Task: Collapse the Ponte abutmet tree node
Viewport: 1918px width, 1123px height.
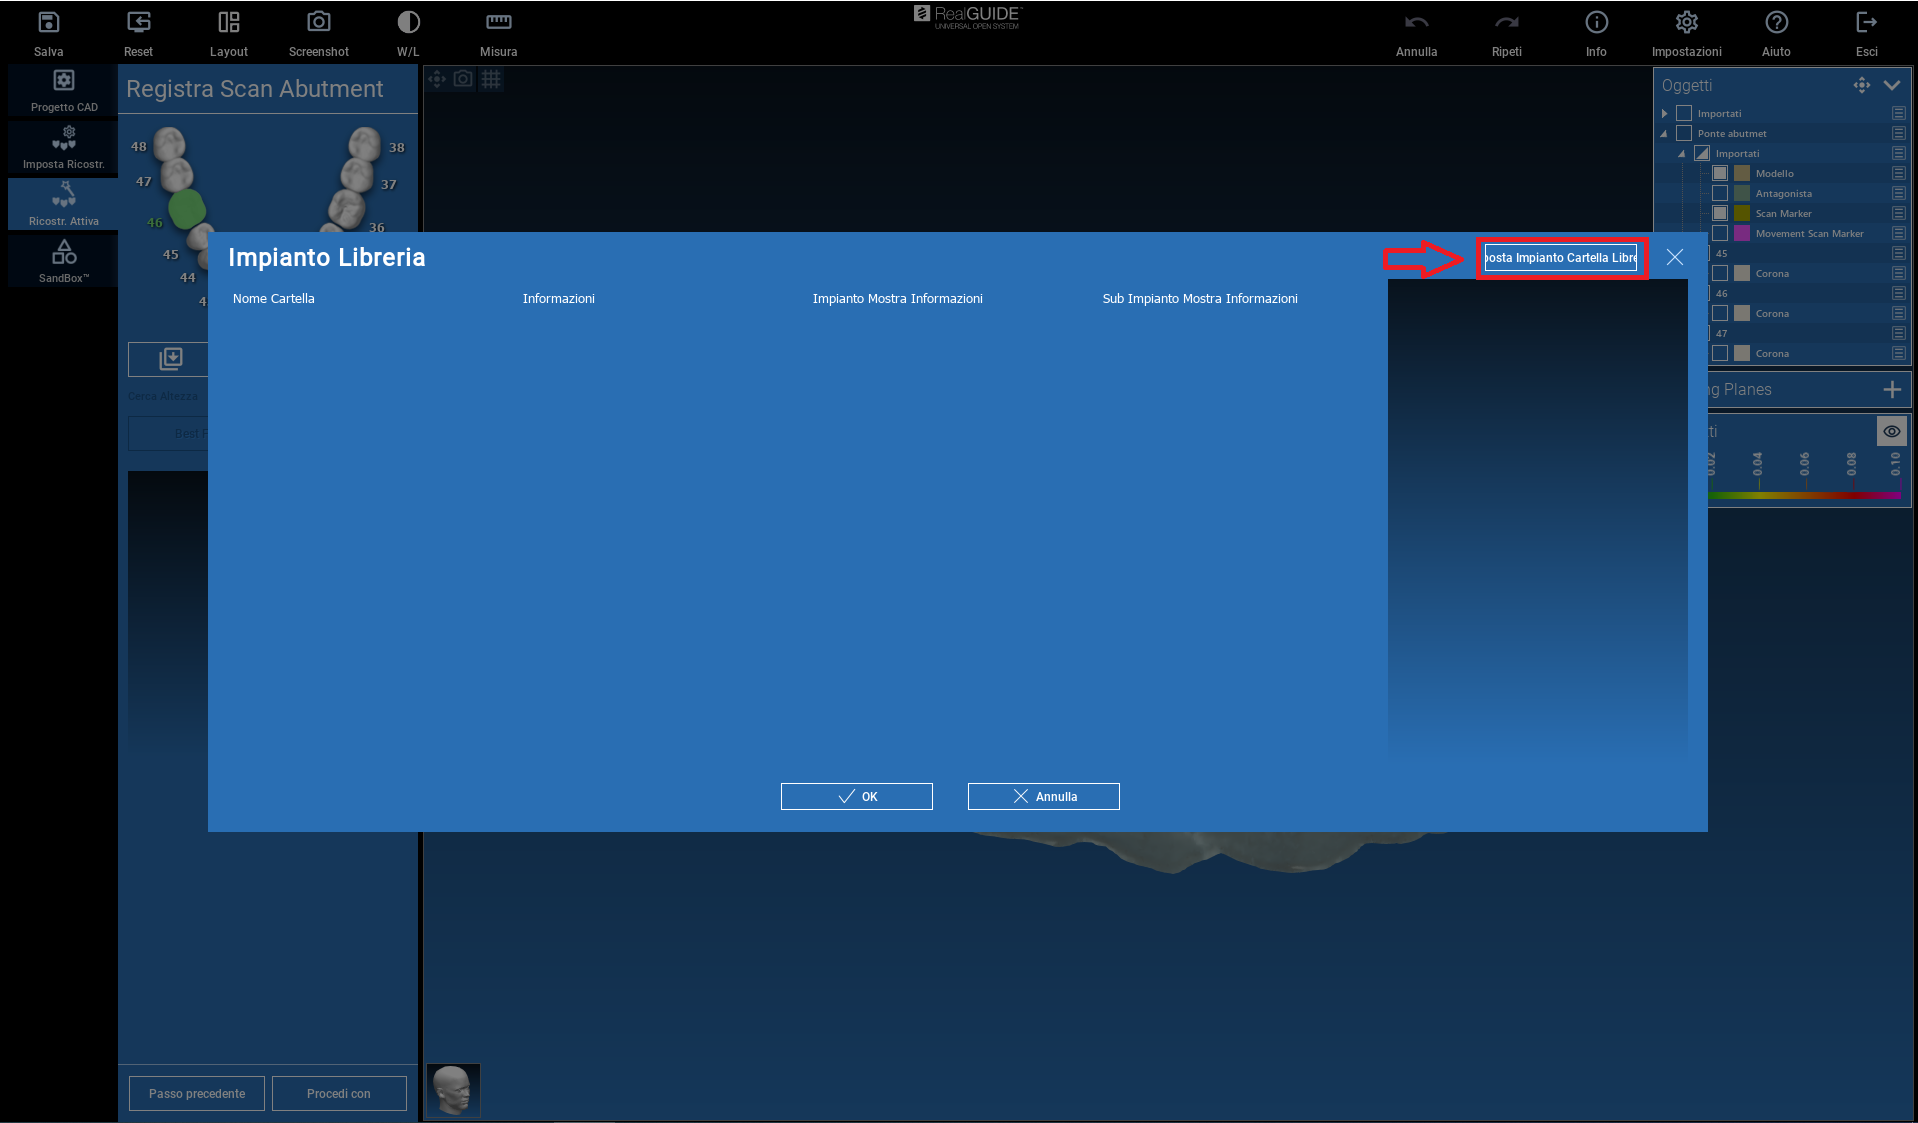Action: tap(1665, 134)
